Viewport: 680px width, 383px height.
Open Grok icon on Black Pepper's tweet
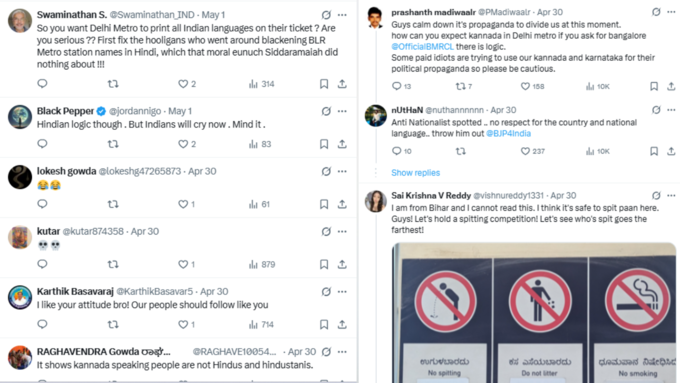point(326,111)
